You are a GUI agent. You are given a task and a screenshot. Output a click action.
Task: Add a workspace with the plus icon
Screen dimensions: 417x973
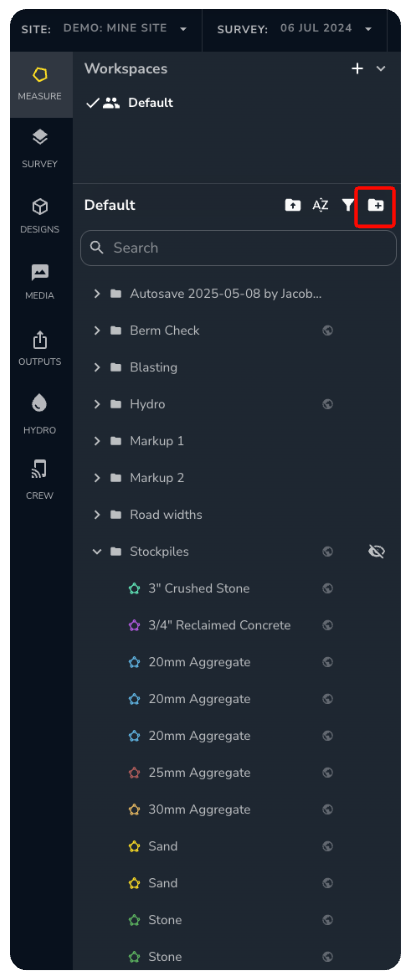[x=357, y=69]
